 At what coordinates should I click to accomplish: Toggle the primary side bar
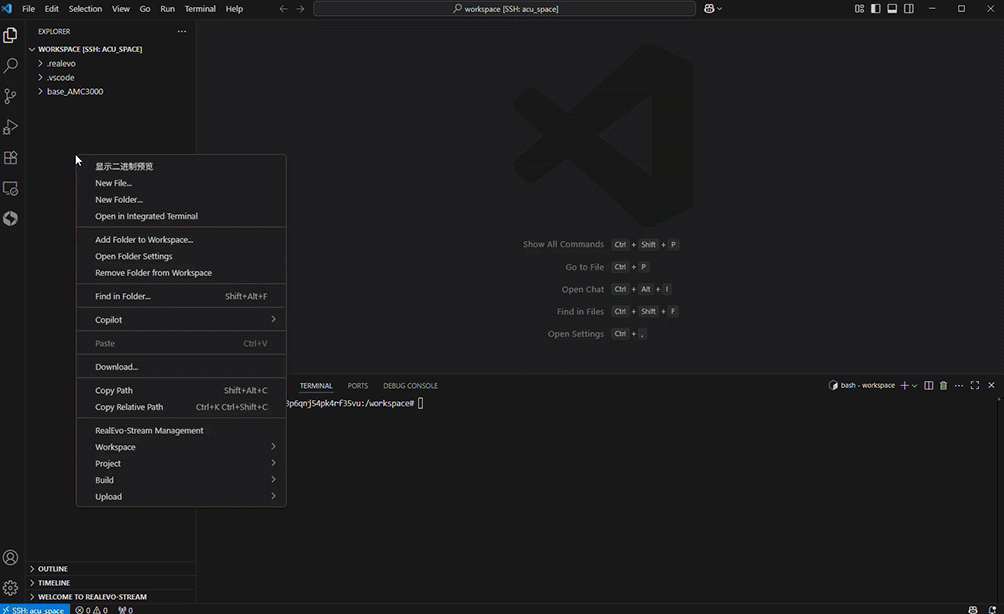click(875, 9)
